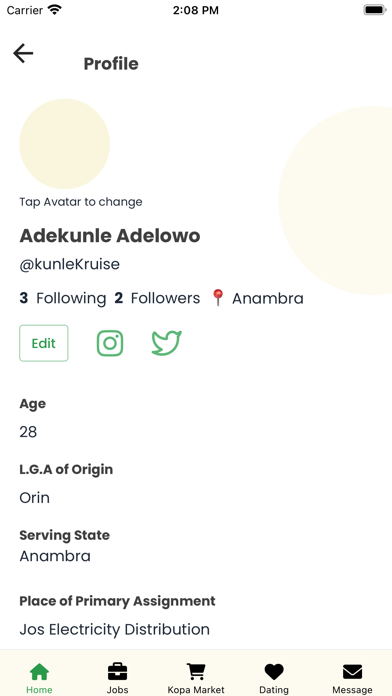The height and width of the screenshot is (696, 392).
Task: Tap the back arrow icon
Action: (23, 54)
